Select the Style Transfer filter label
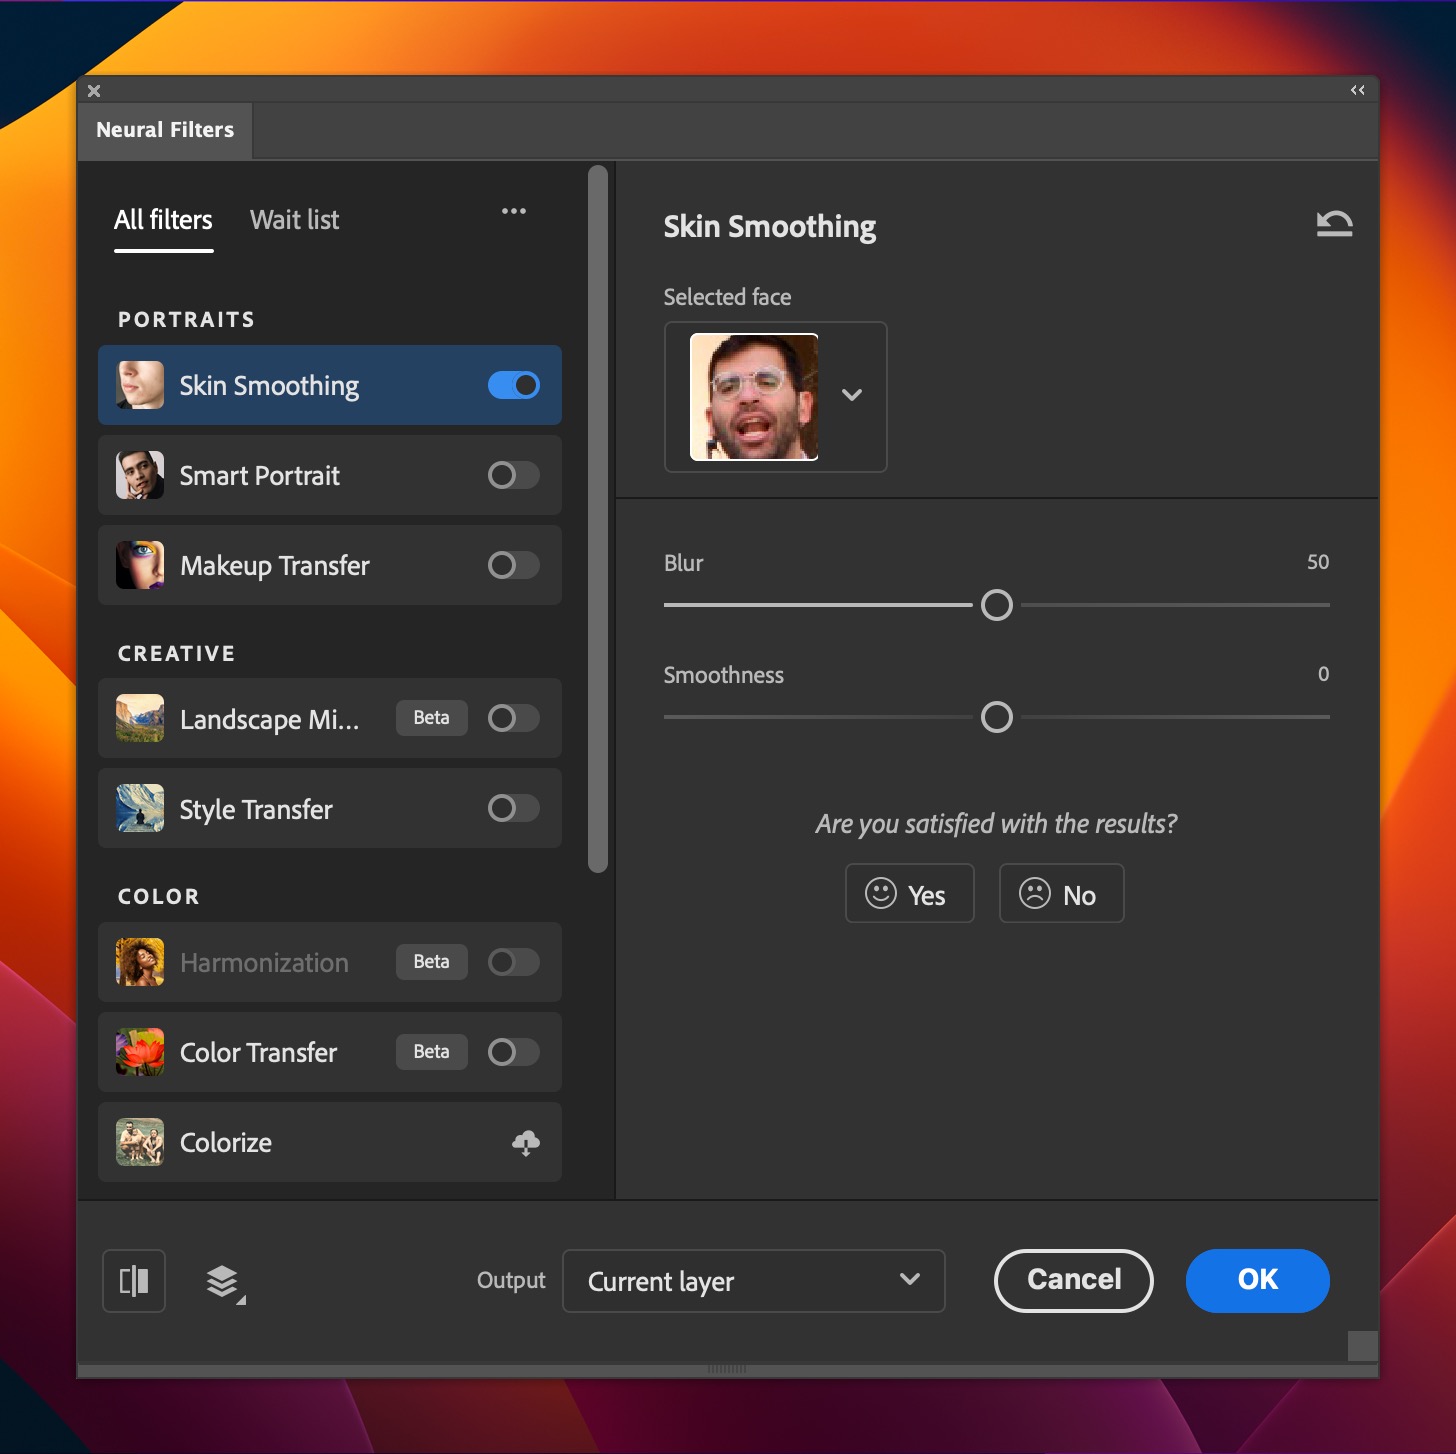 (x=256, y=809)
